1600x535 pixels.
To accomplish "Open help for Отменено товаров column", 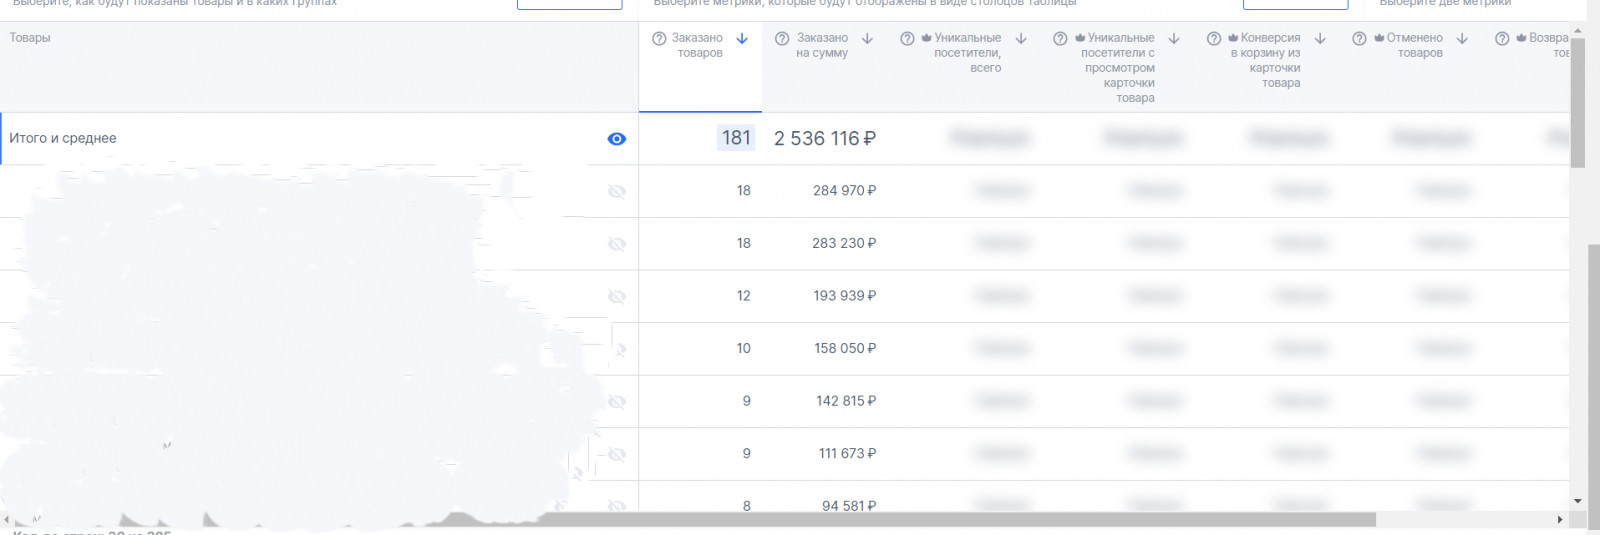I will (x=1359, y=39).
